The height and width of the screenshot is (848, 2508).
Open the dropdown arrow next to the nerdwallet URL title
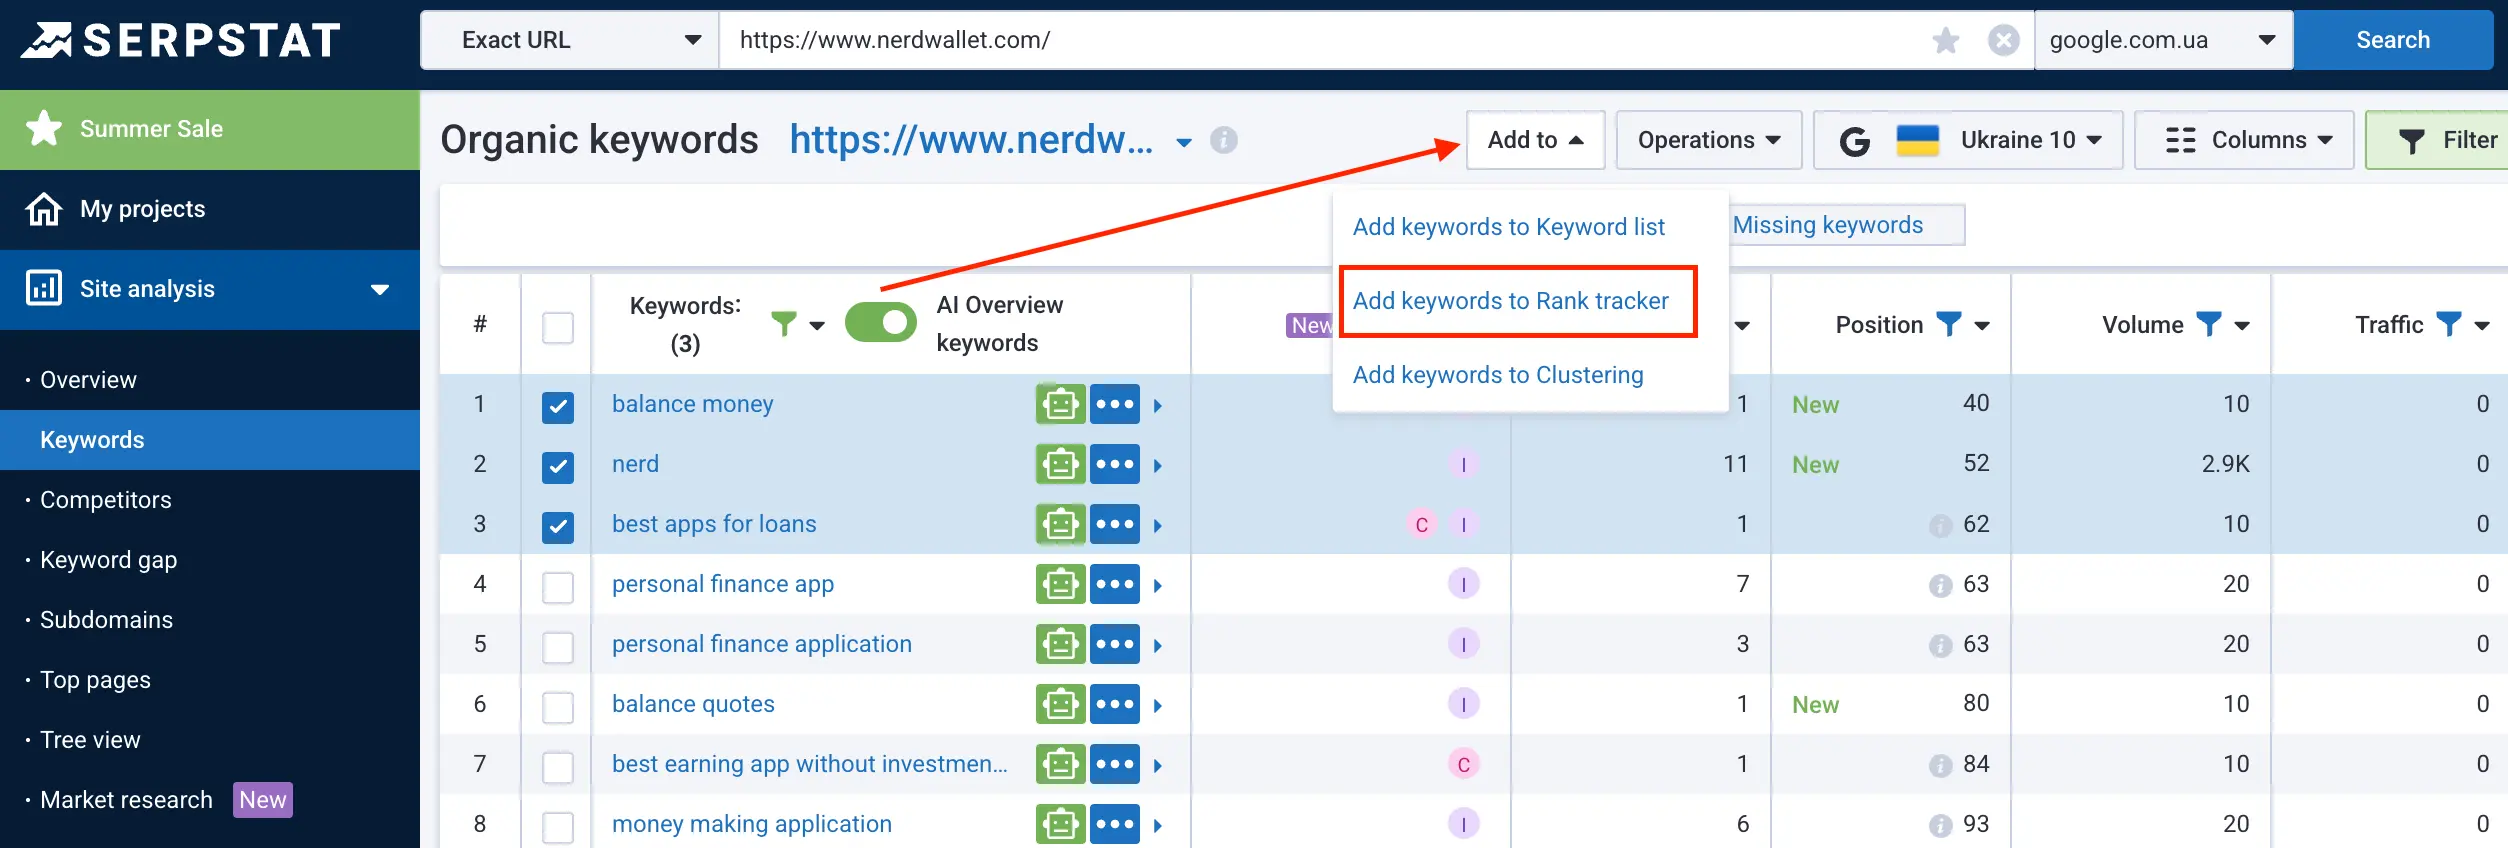coord(1184,142)
